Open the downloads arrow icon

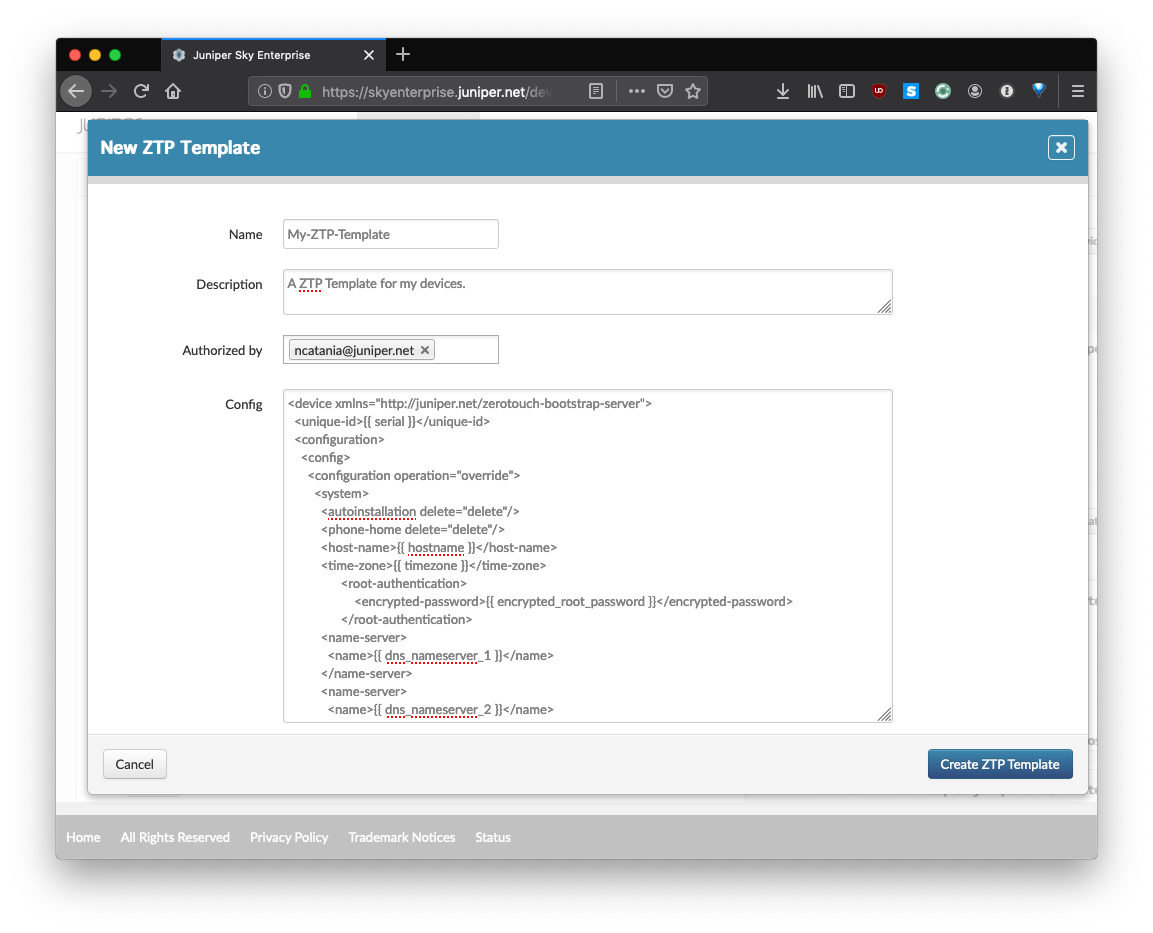coord(783,91)
